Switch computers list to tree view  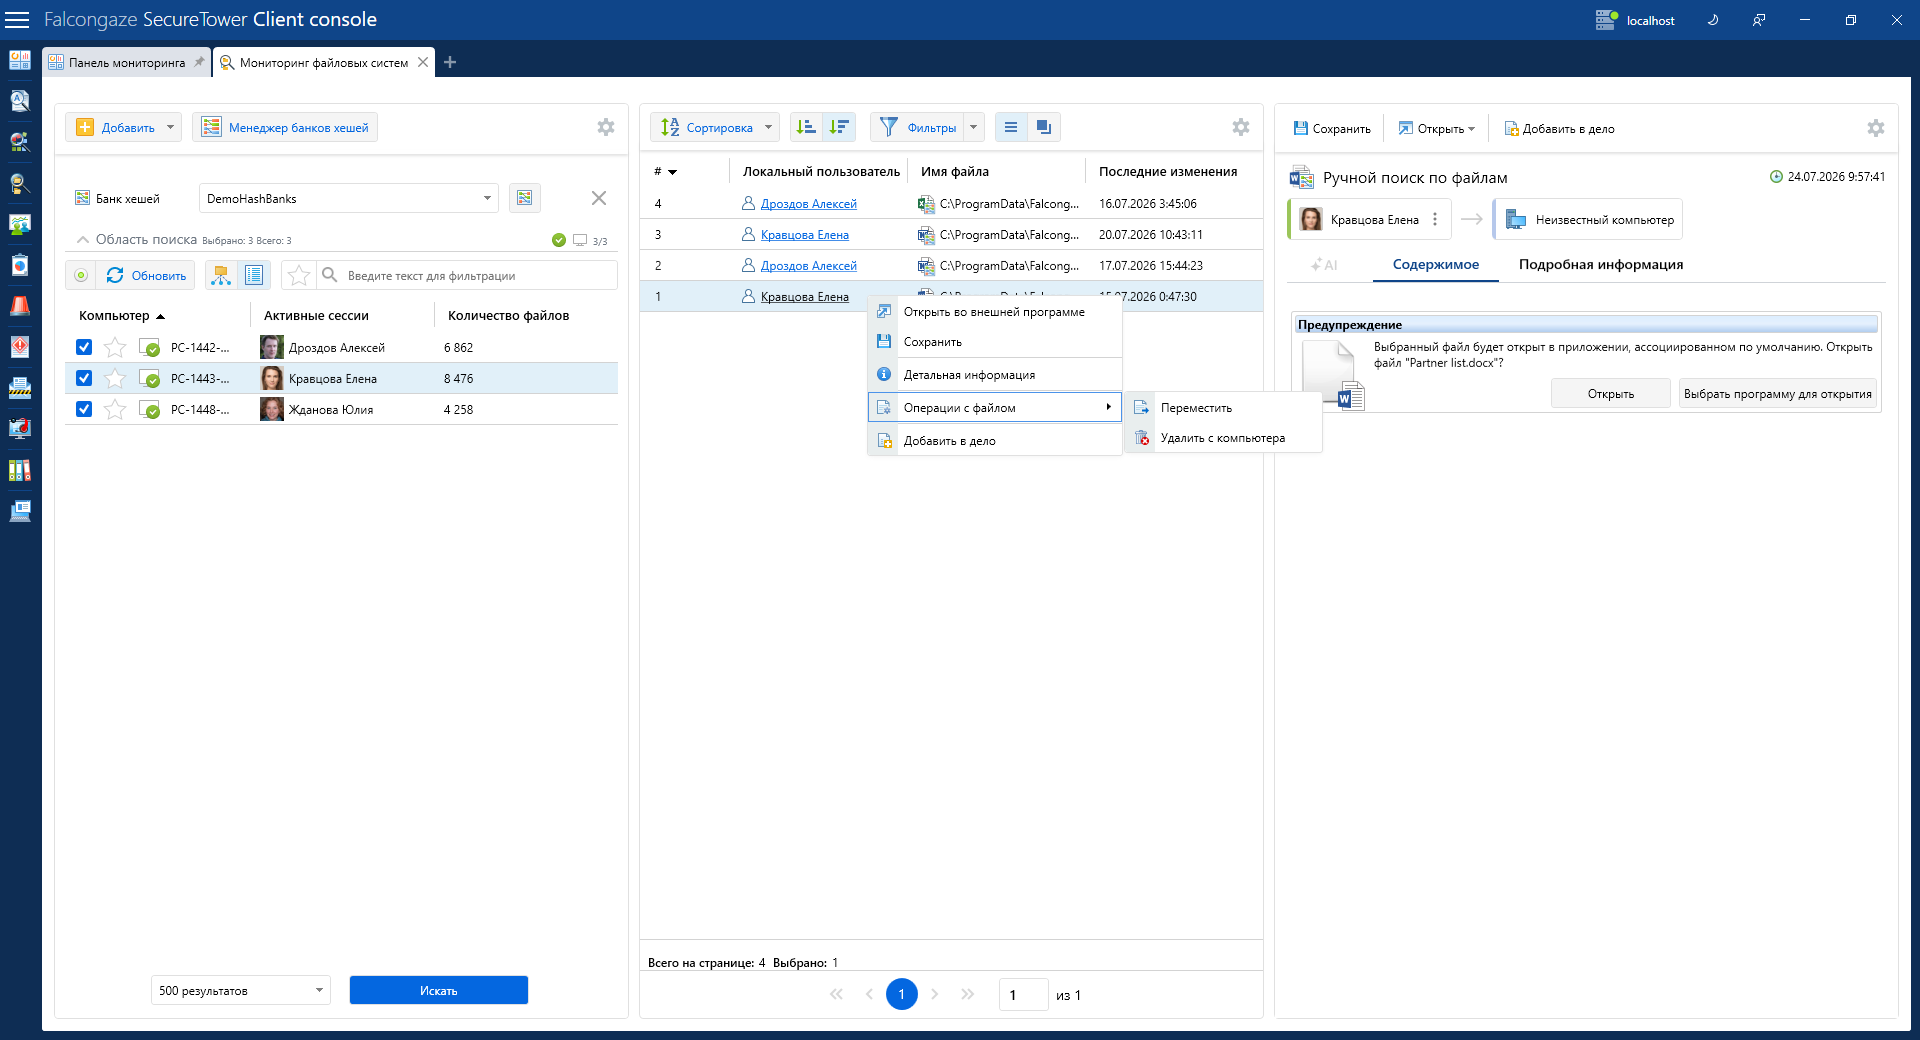tap(221, 275)
